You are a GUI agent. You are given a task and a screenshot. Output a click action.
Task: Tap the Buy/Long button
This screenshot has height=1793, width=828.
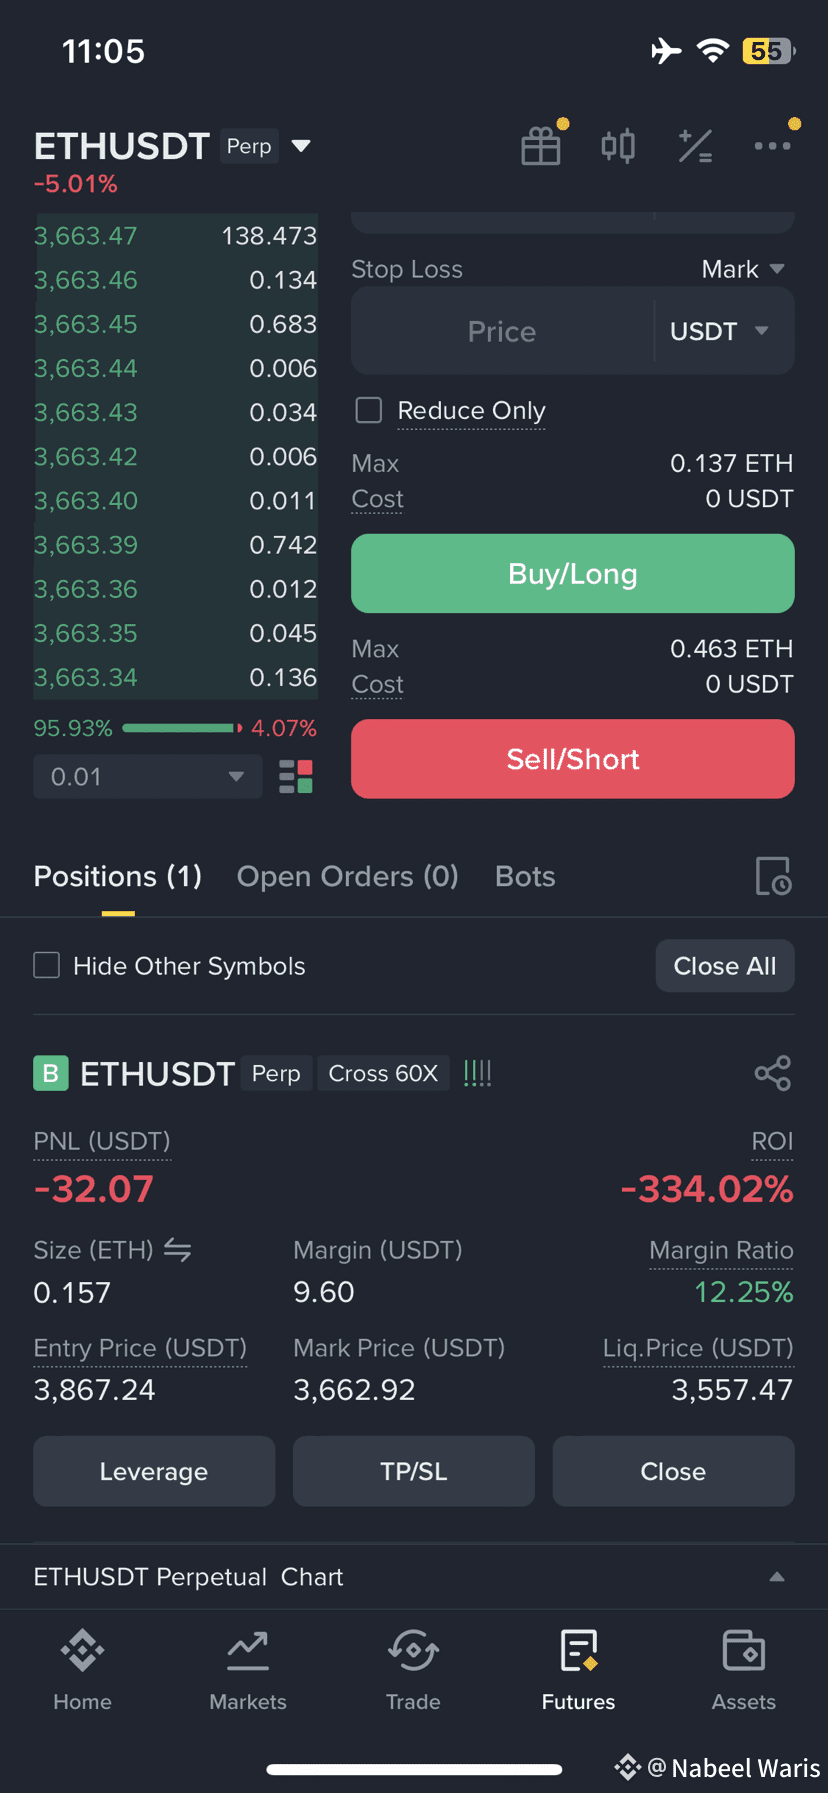coord(573,574)
